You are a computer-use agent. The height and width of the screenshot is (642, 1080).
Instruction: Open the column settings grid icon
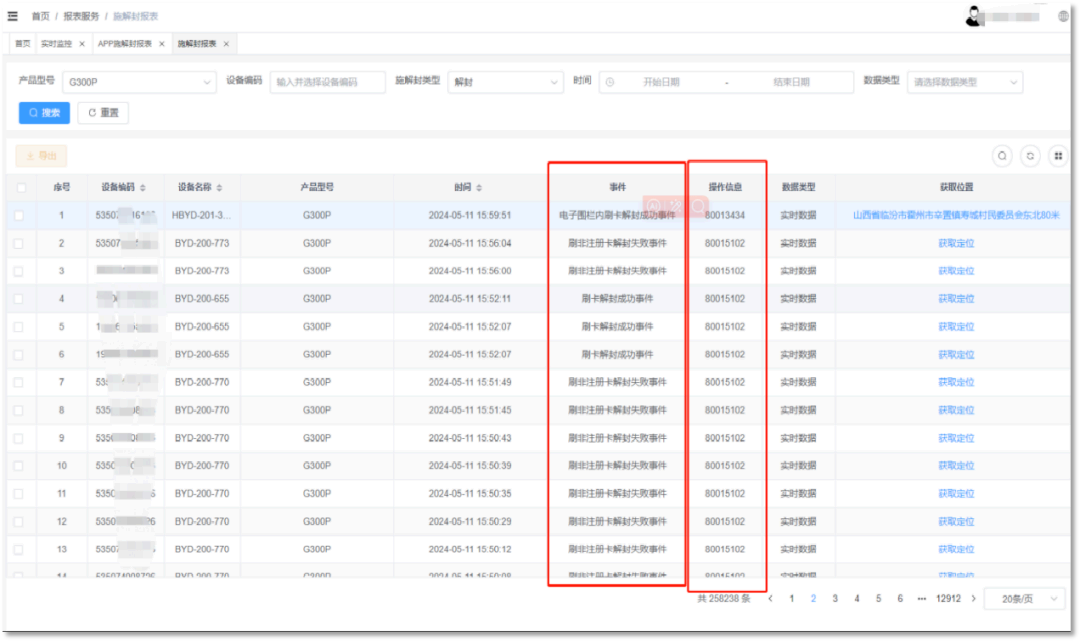point(1059,156)
